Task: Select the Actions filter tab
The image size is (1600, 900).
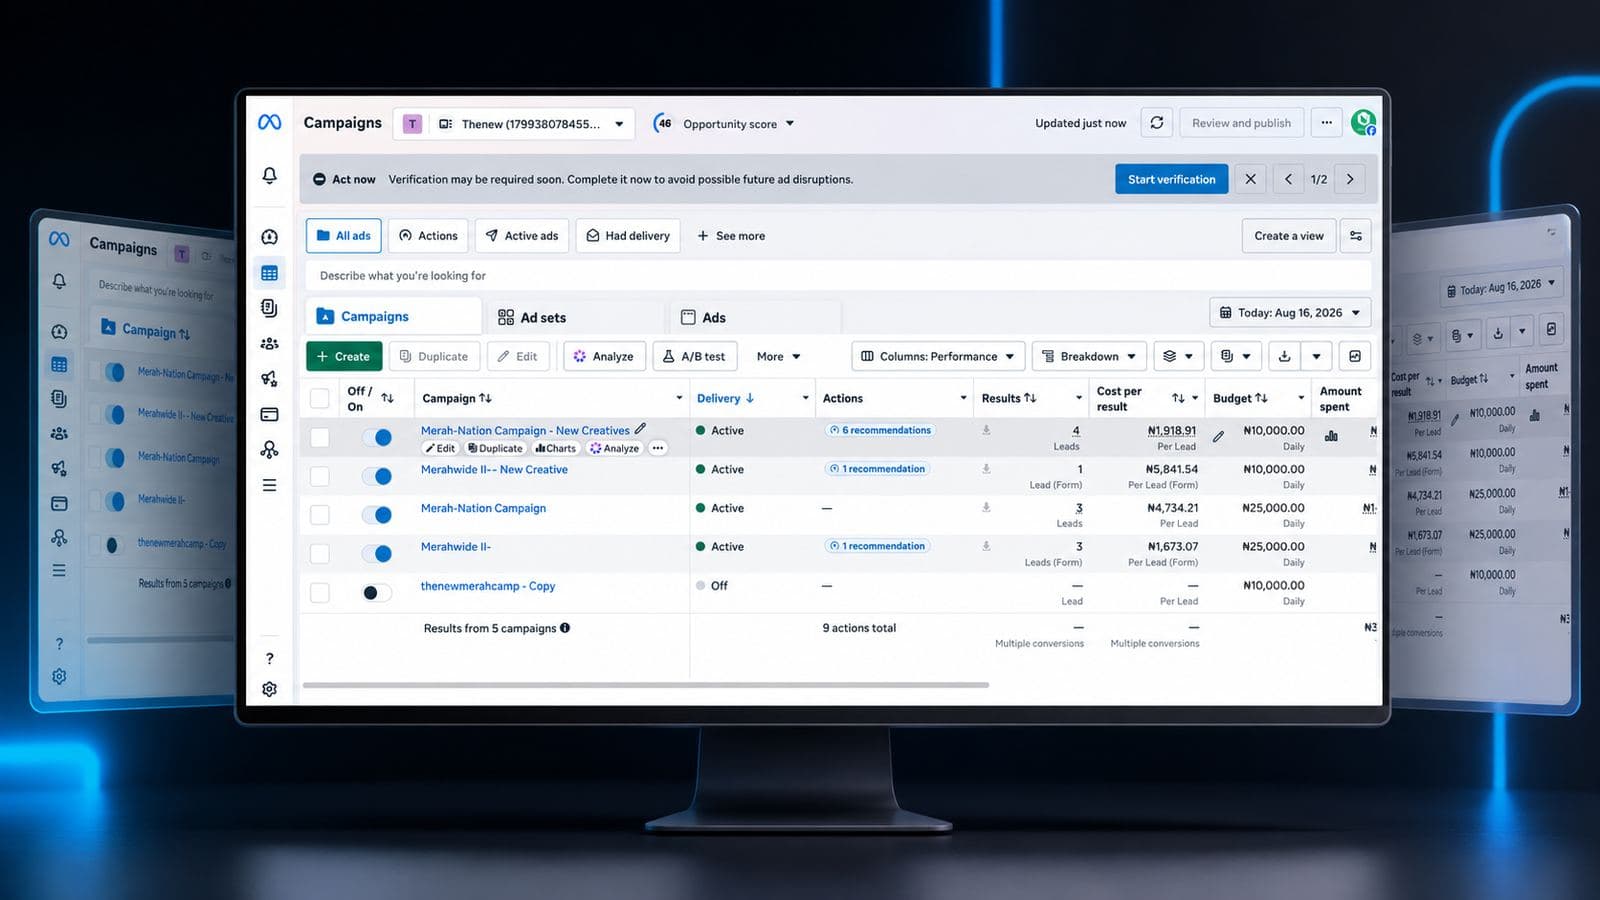Action: 428,236
